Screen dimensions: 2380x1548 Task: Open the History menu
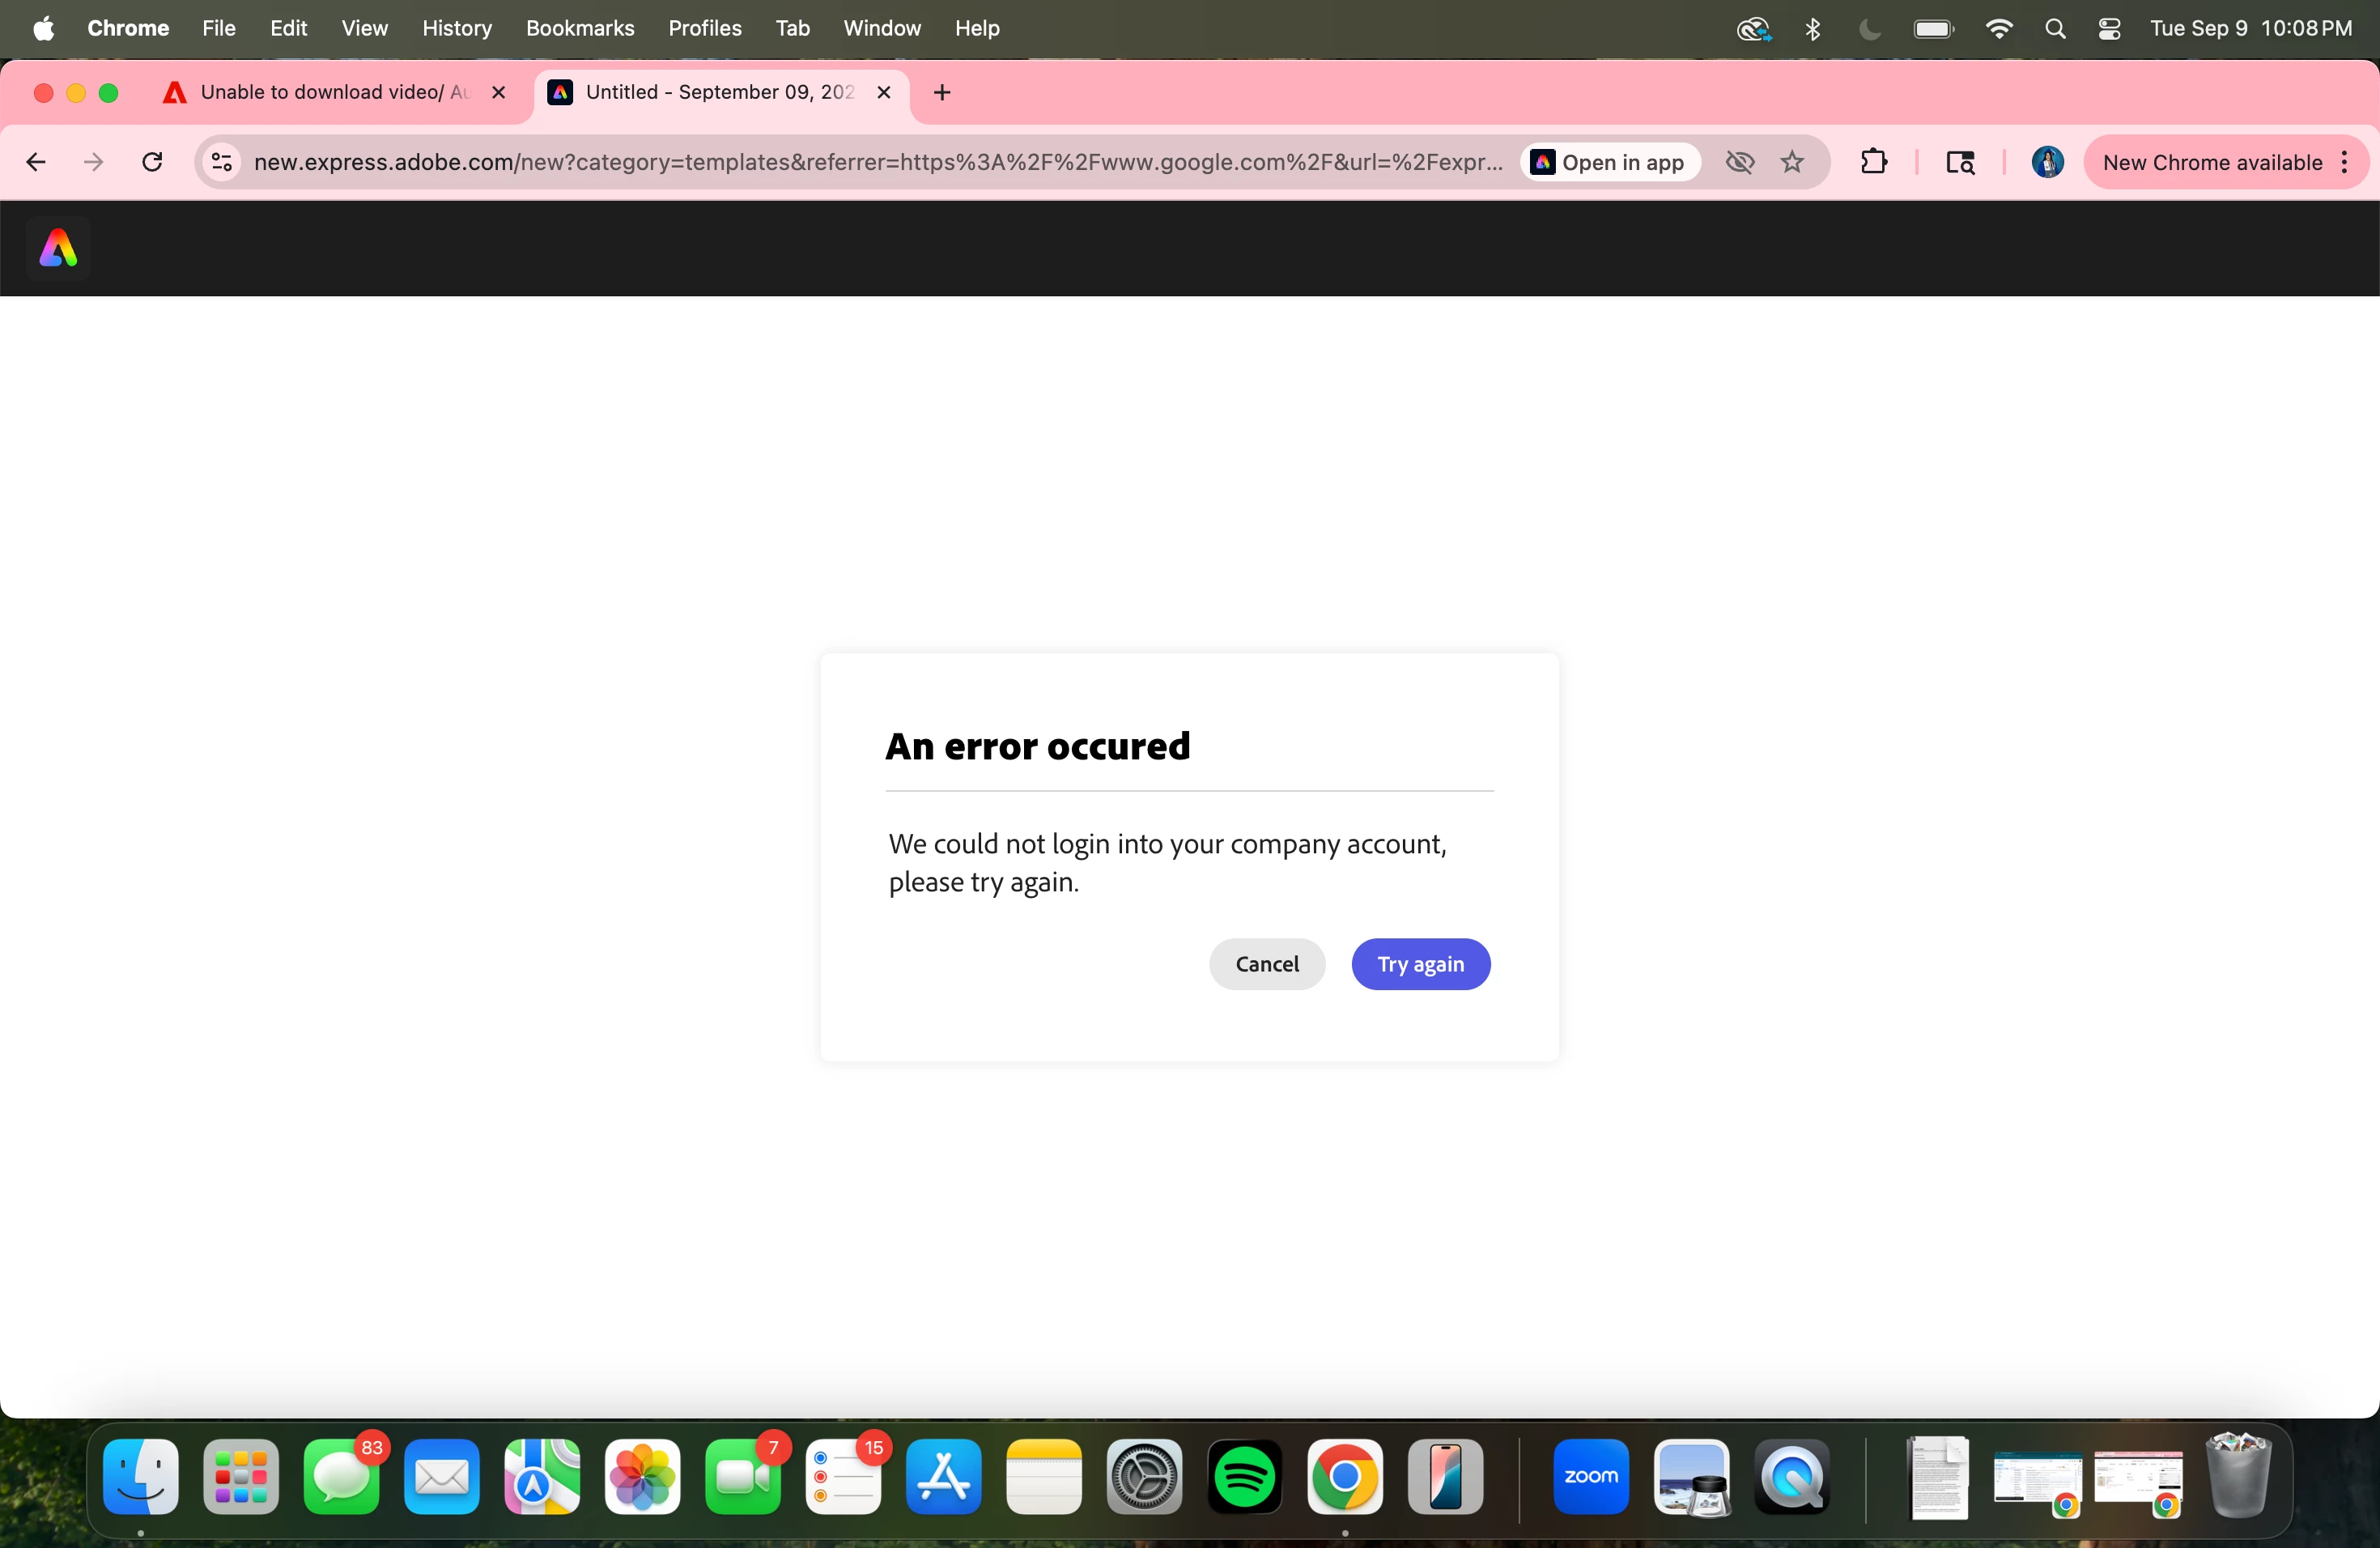pos(456,29)
